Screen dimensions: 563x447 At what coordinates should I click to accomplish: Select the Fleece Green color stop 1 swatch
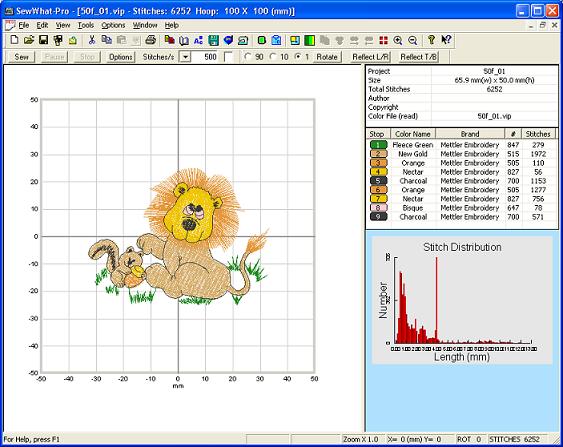click(378, 145)
